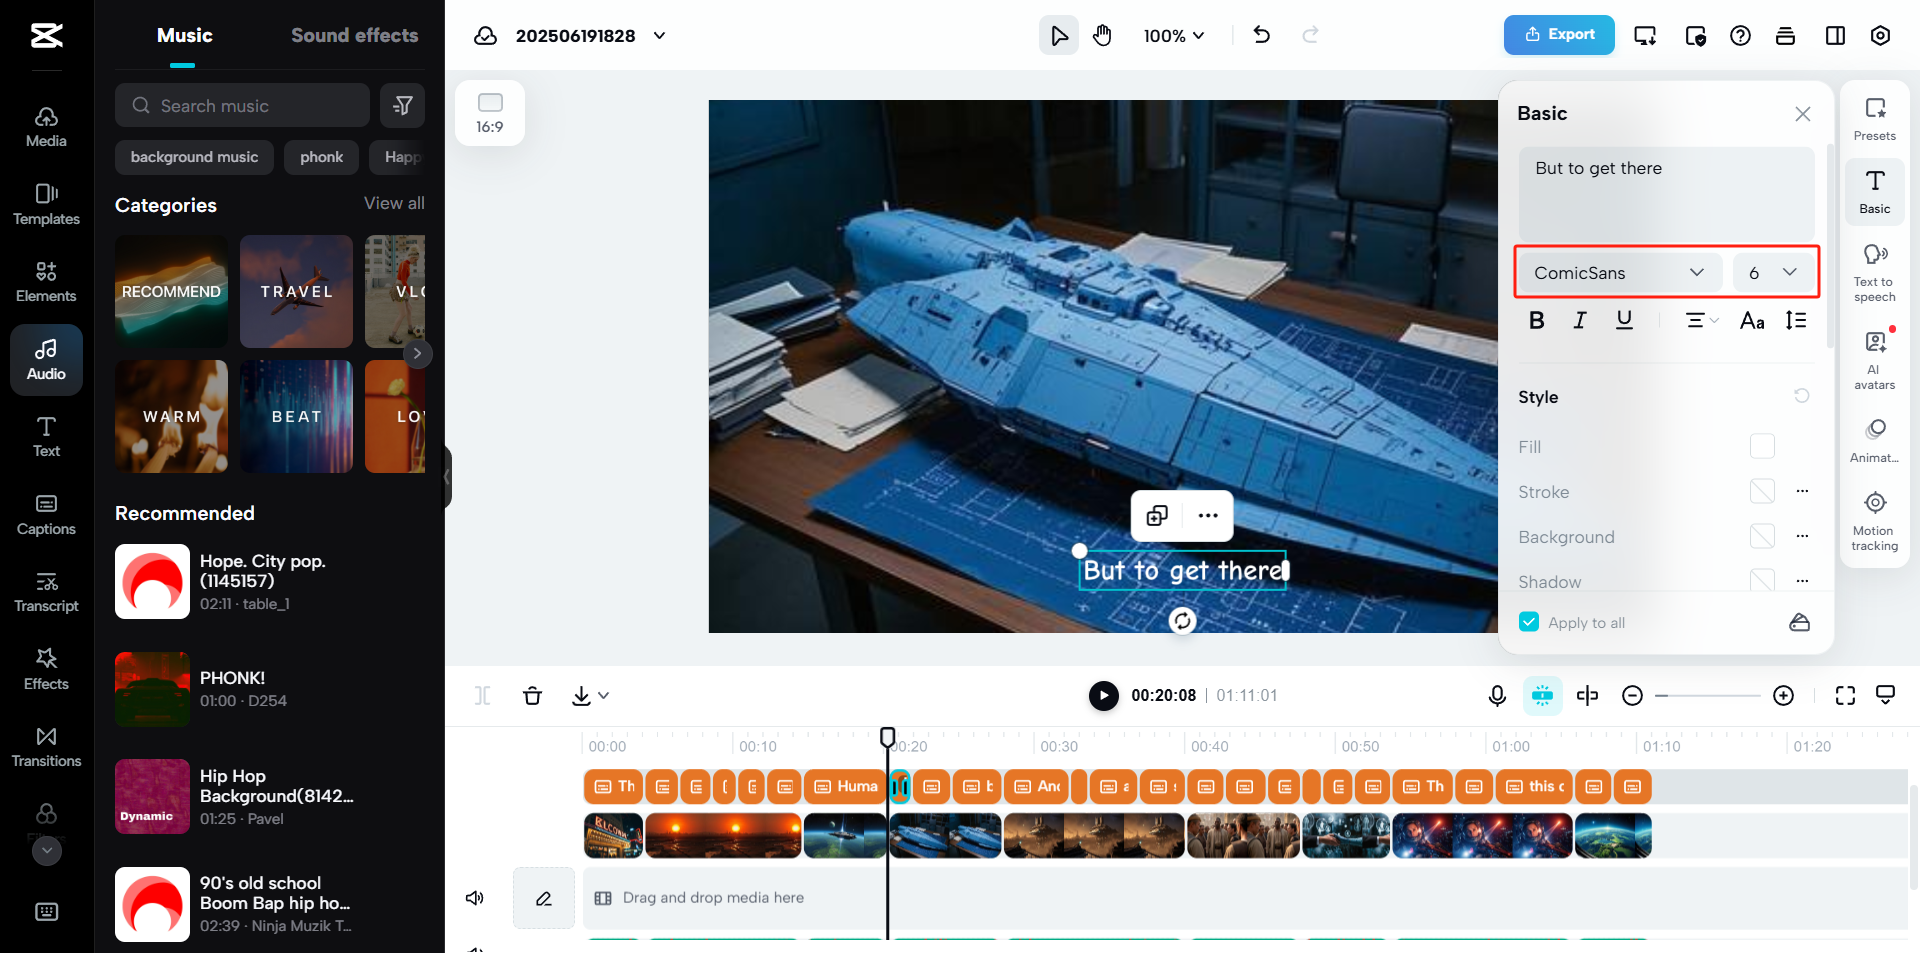Image resolution: width=1920 pixels, height=953 pixels.
Task: Toggle bold text formatting
Action: [1537, 320]
